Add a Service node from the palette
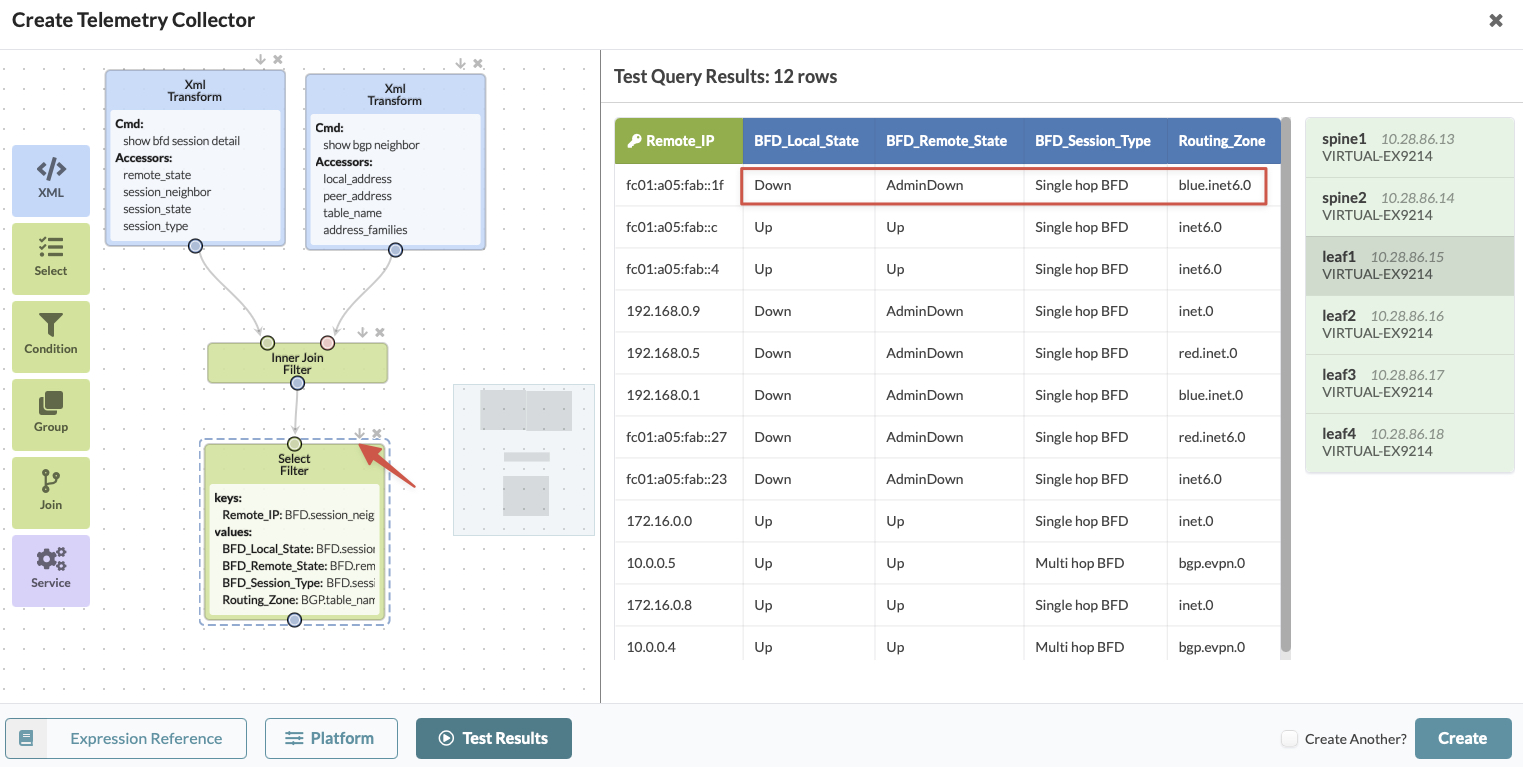This screenshot has width=1523, height=767. [x=51, y=571]
